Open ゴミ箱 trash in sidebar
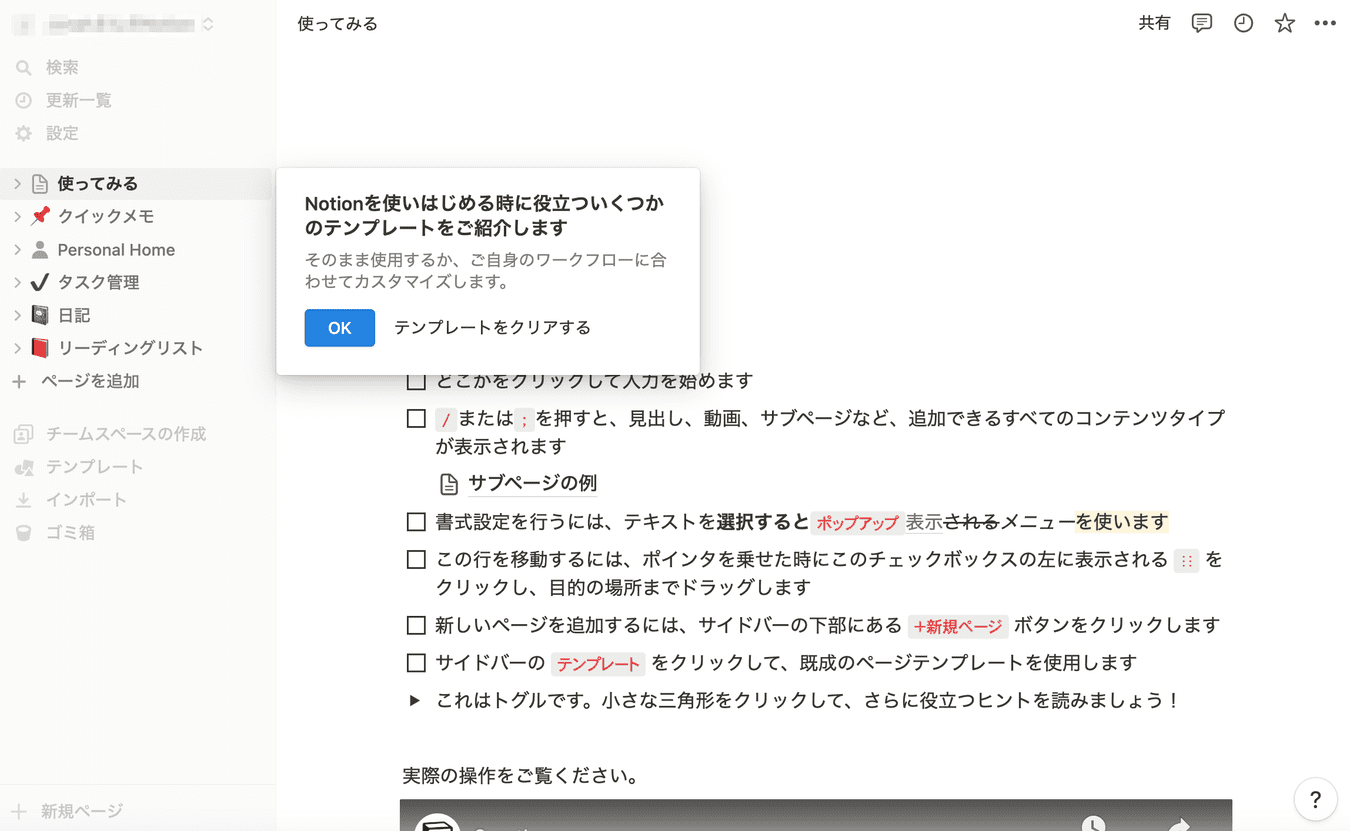The image size is (1350, 831). 55,533
